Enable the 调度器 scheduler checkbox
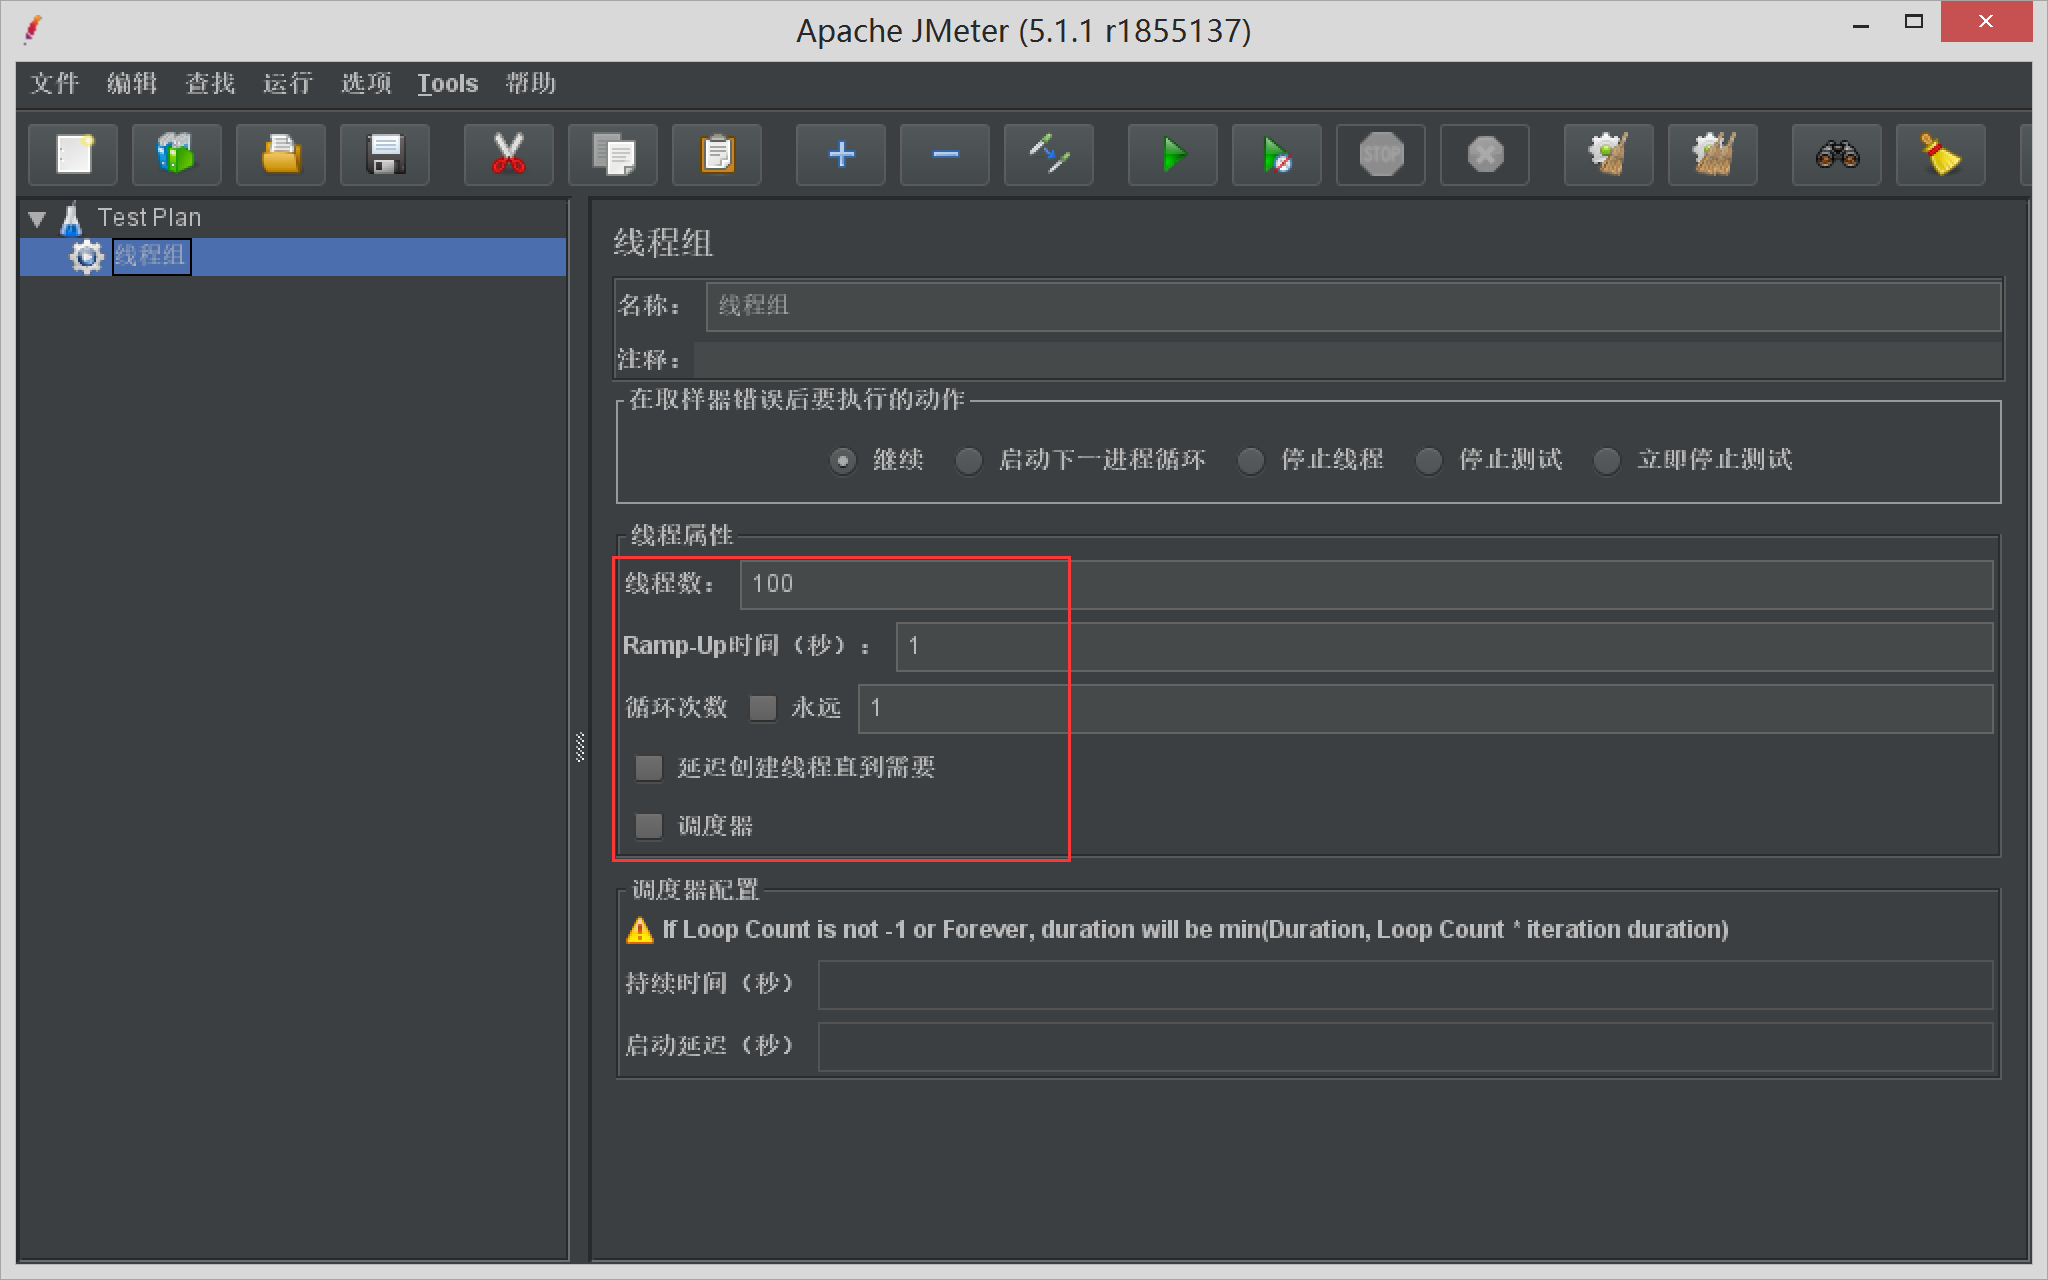The width and height of the screenshot is (2048, 1280). (x=648, y=826)
